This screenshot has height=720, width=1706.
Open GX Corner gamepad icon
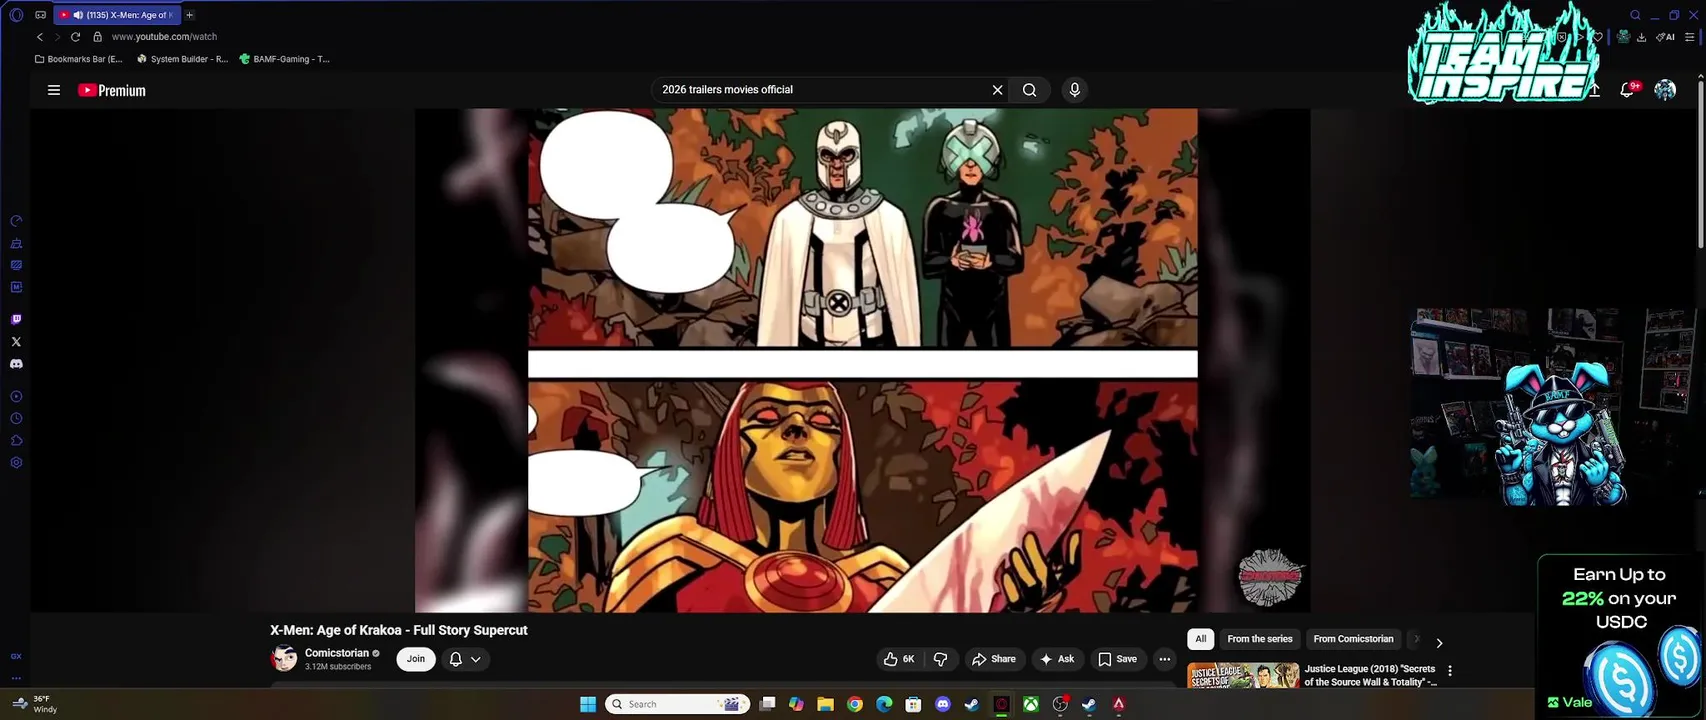40,15
